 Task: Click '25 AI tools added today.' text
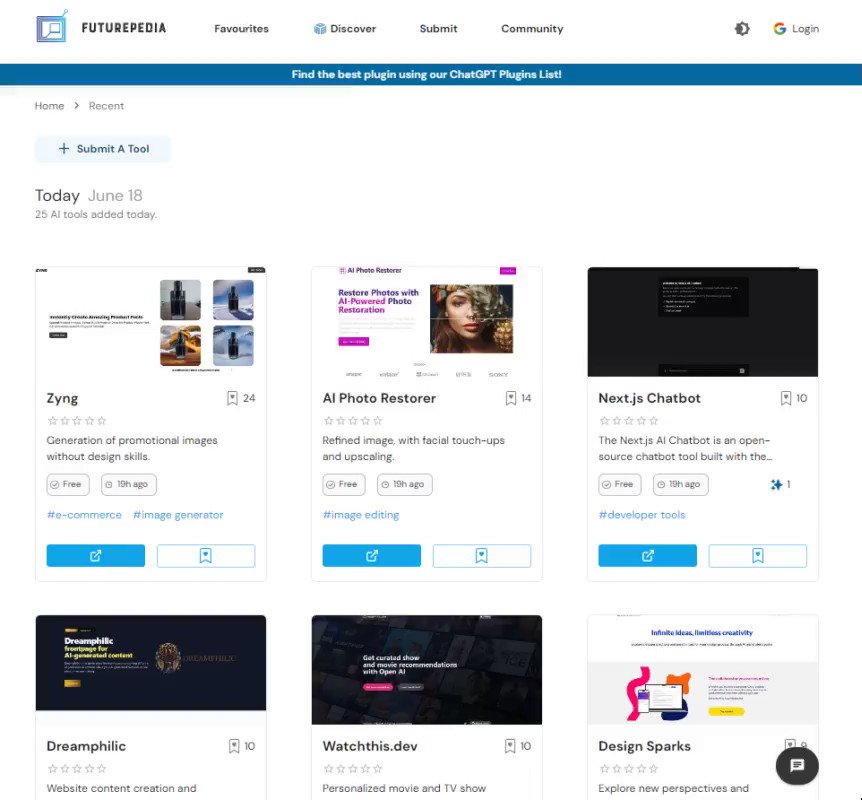tap(96, 214)
